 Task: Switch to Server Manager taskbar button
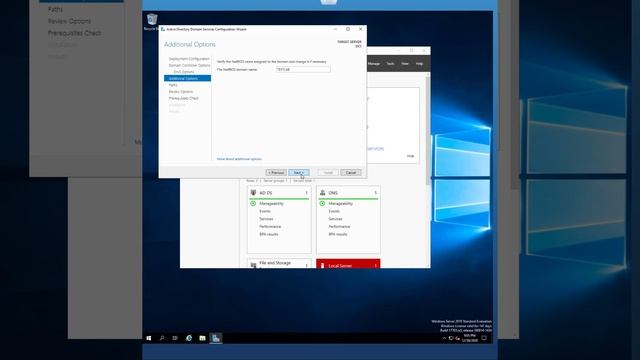[216, 338]
